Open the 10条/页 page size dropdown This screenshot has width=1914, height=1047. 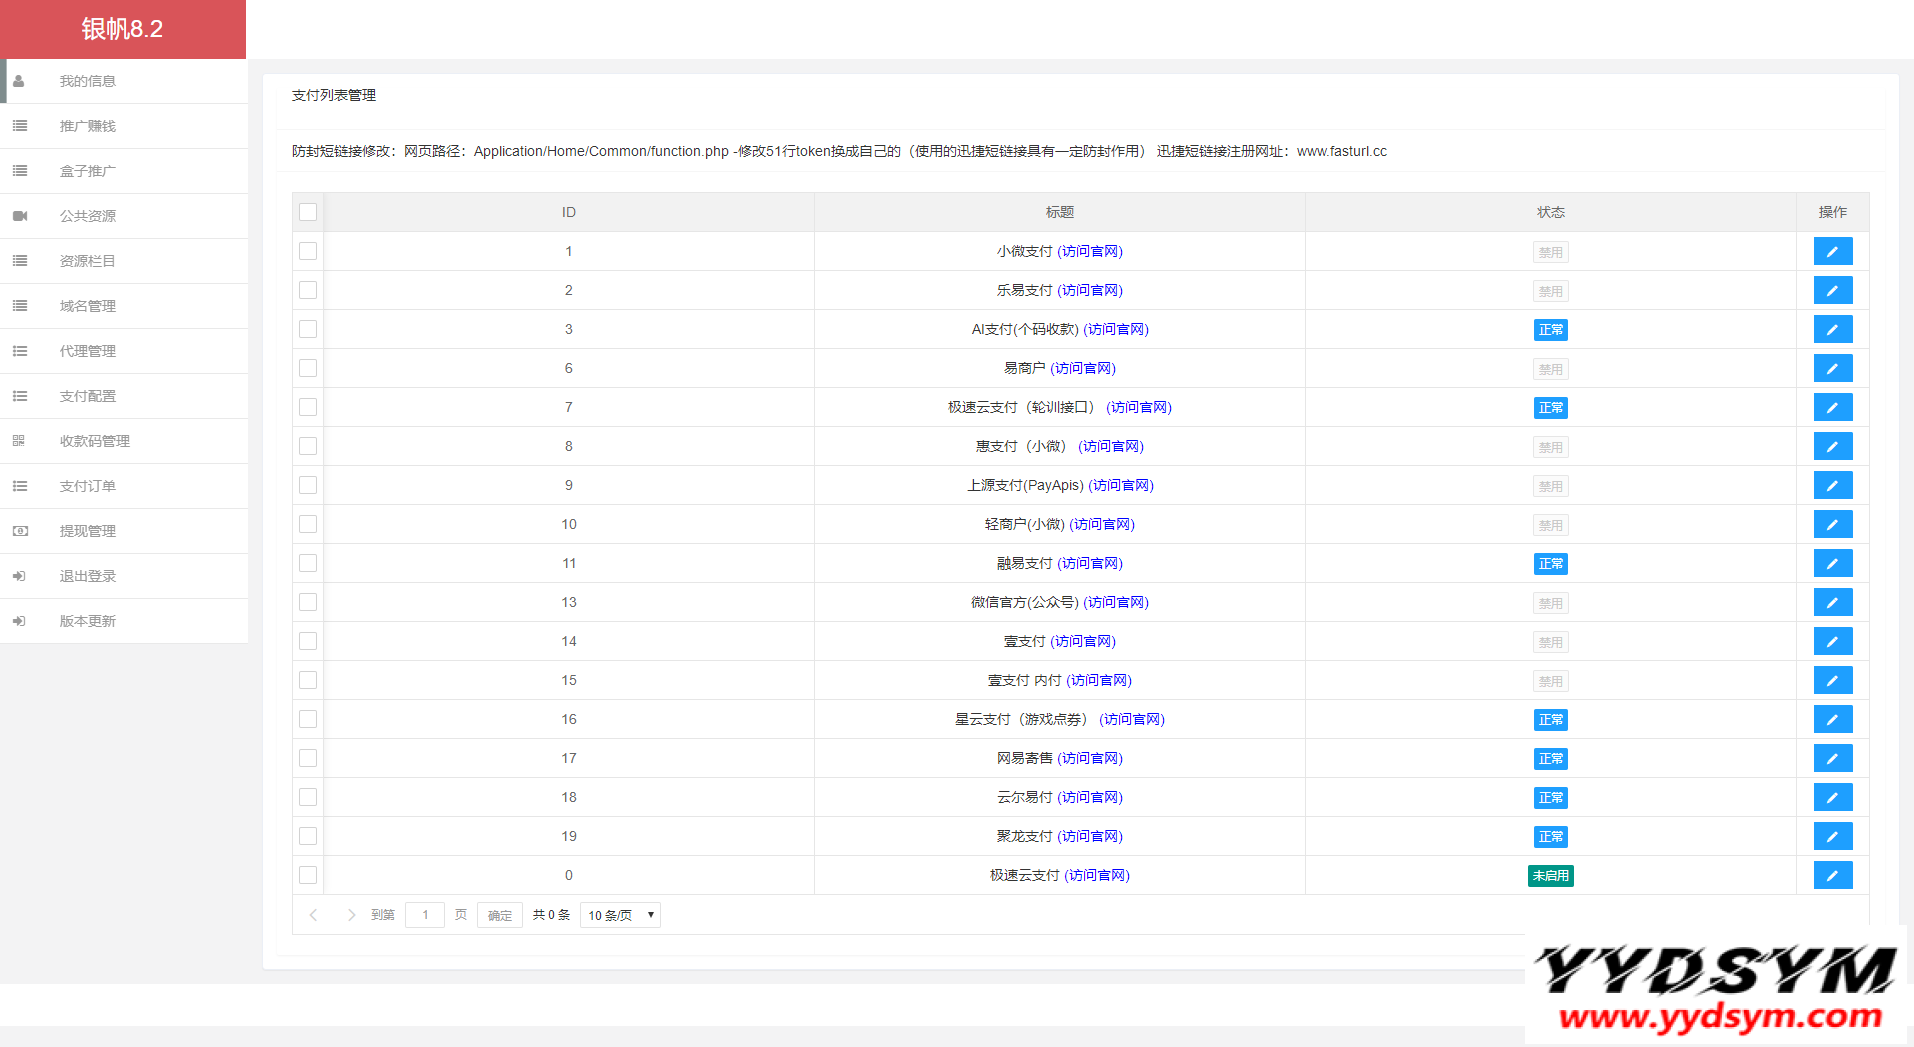tap(619, 914)
